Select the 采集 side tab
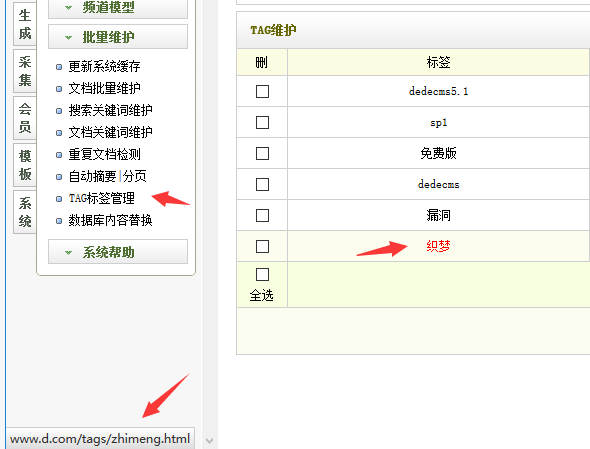The height and width of the screenshot is (449, 590). [25, 71]
